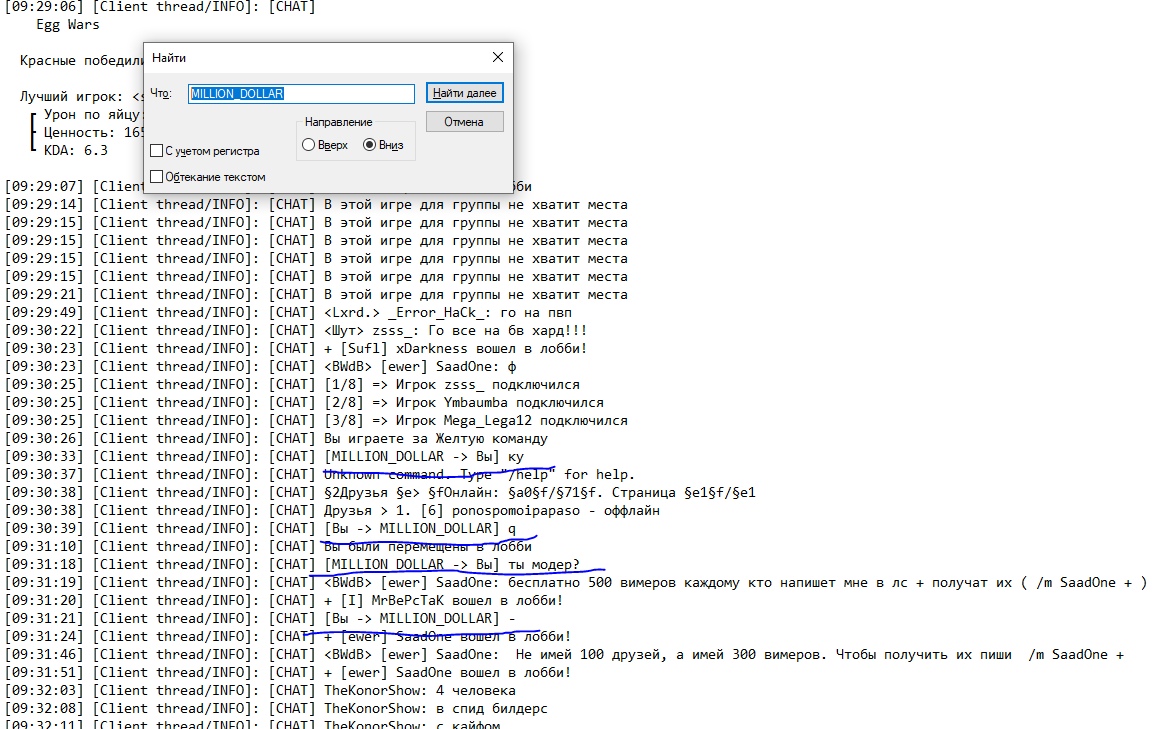This screenshot has height=729, width=1170.
Task: Click the "[MILLION_DOLLAR -> Вы] ку" message
Action: pyautogui.click(x=423, y=456)
